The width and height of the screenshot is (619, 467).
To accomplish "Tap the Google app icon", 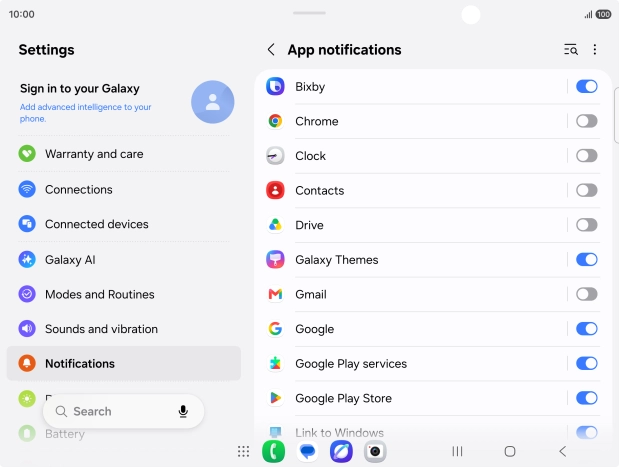I will pyautogui.click(x=275, y=329).
